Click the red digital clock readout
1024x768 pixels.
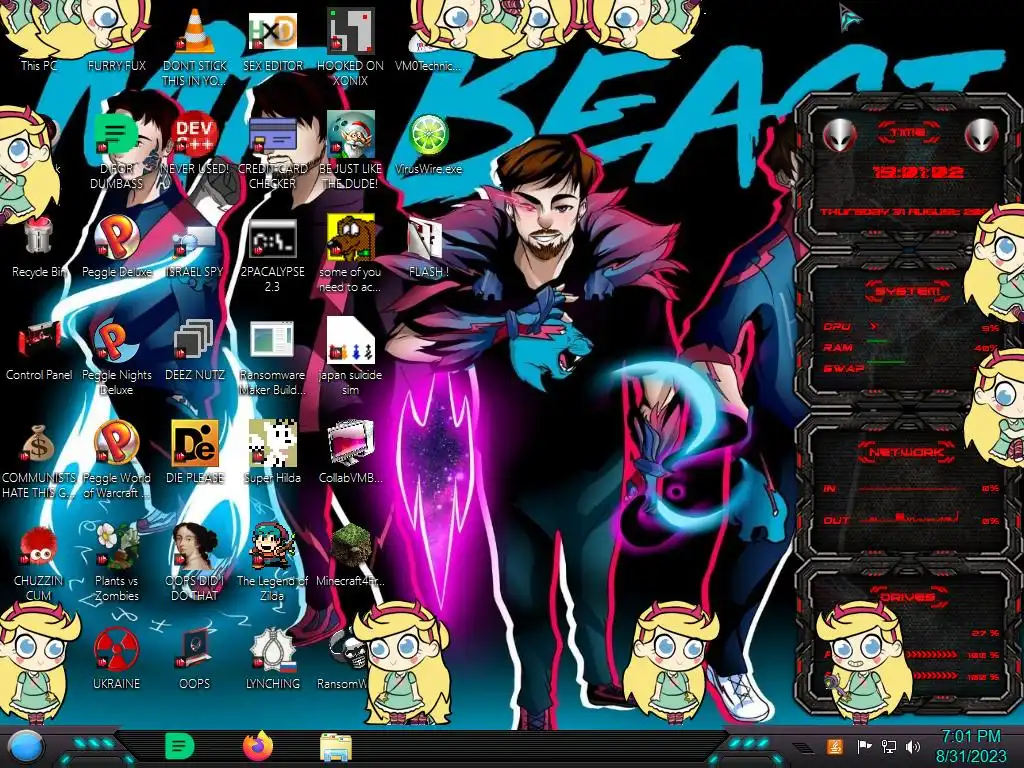pyautogui.click(x=918, y=172)
